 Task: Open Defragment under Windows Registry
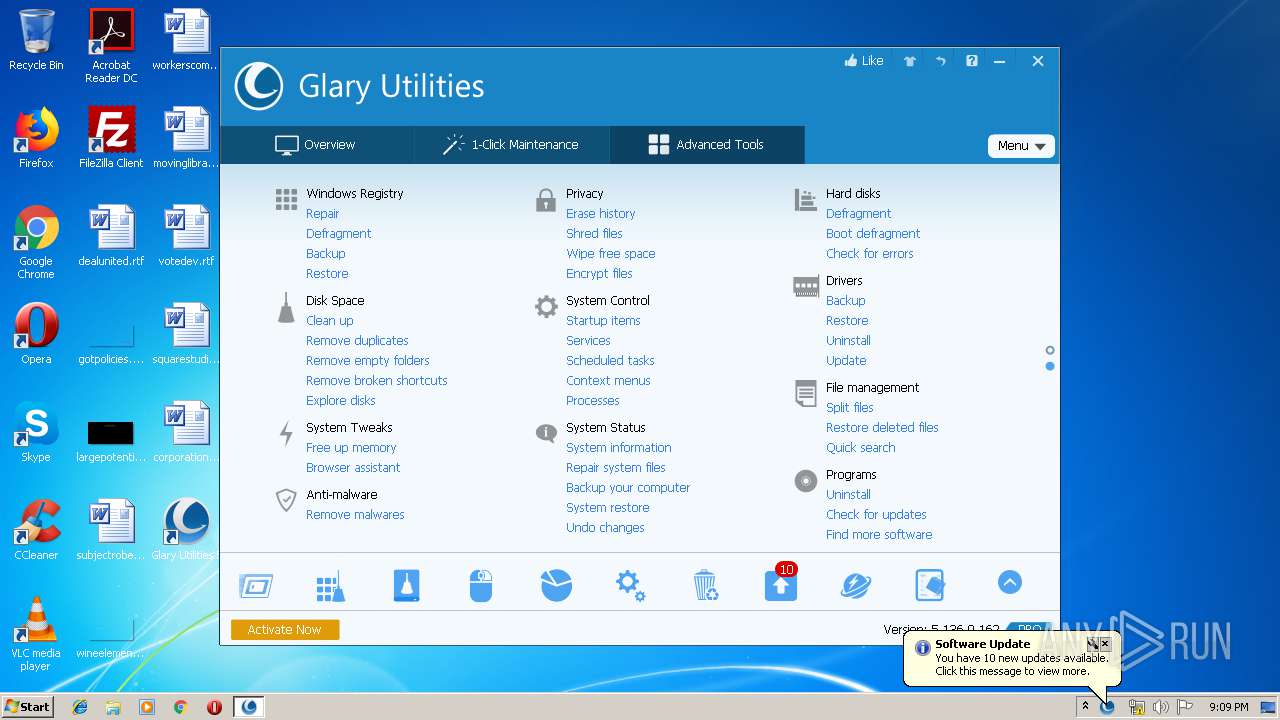[x=338, y=234]
